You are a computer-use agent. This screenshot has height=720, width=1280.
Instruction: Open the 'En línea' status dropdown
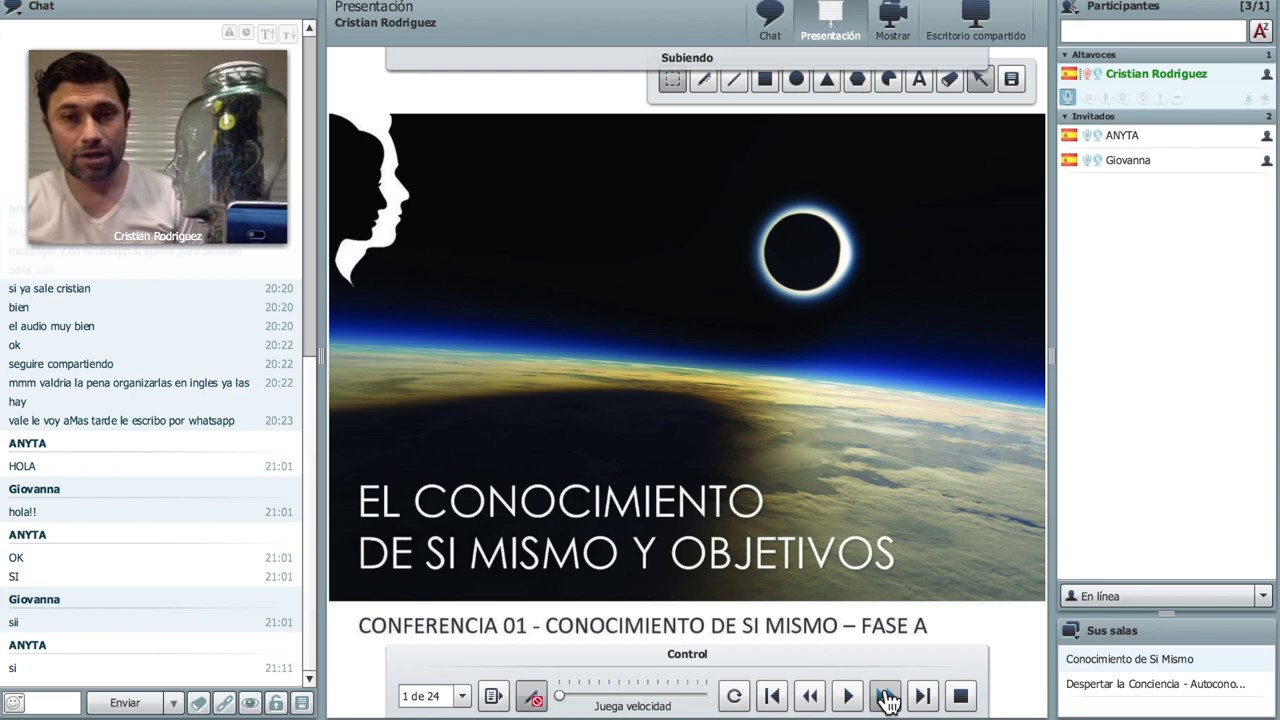(1263, 596)
